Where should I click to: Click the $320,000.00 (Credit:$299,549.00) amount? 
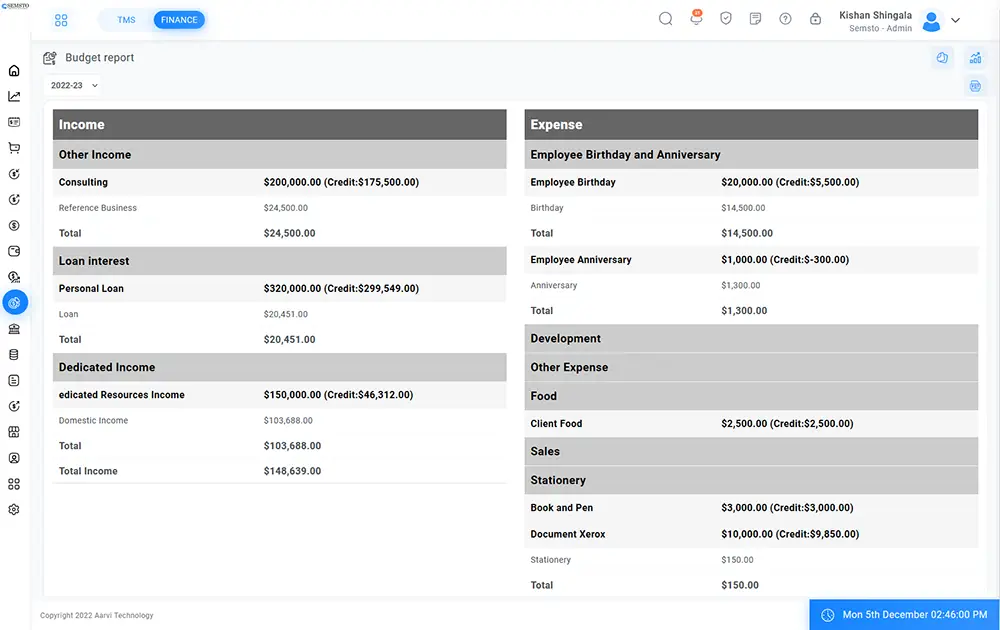tap(341, 289)
